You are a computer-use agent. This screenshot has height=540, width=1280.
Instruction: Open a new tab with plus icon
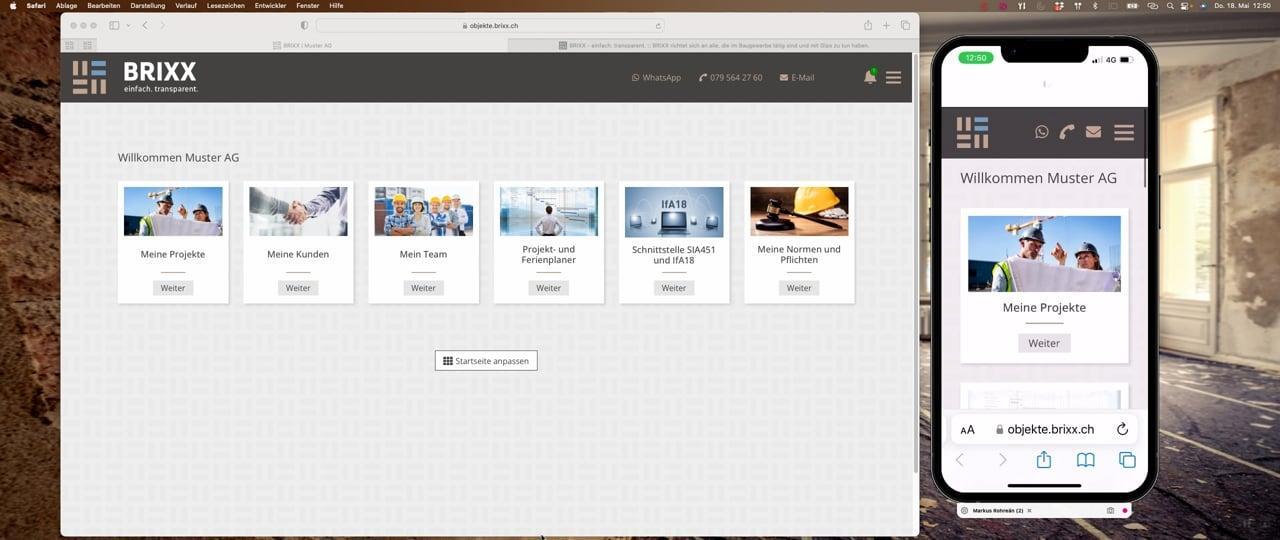[x=886, y=25]
